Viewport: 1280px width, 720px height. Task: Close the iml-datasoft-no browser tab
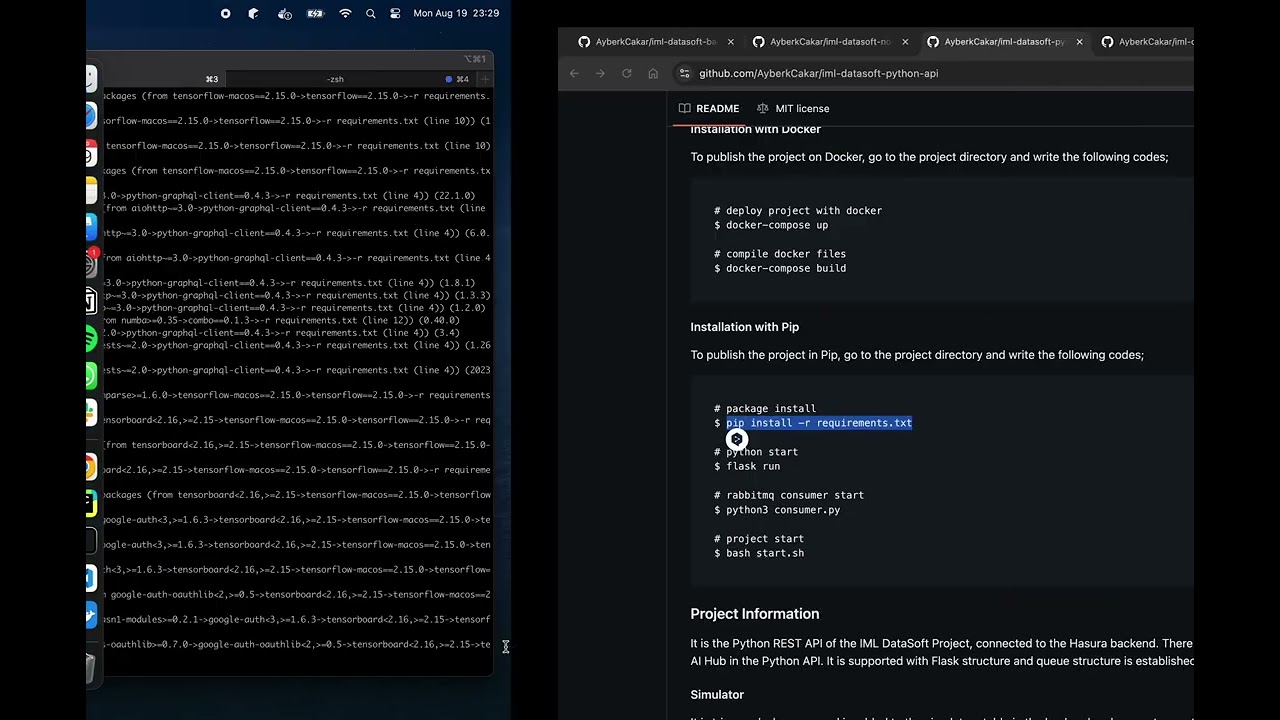(x=905, y=42)
